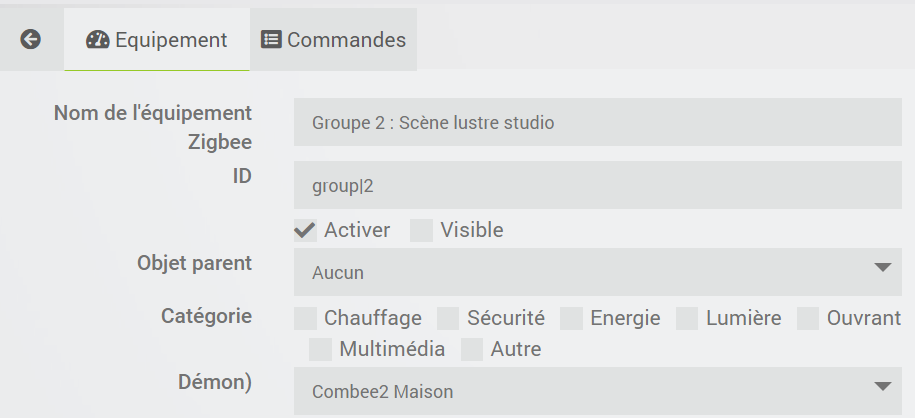Uncheck the Activer checkbox
Screen dimensions: 915x418
click(306, 230)
